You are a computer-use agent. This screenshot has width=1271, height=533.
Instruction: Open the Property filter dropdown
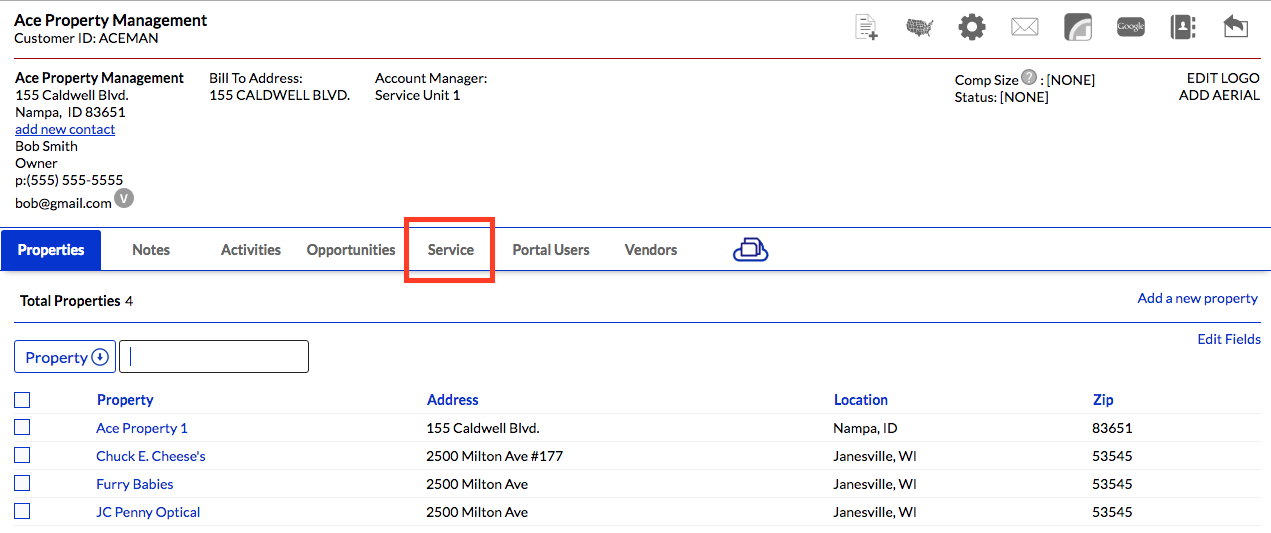65,357
